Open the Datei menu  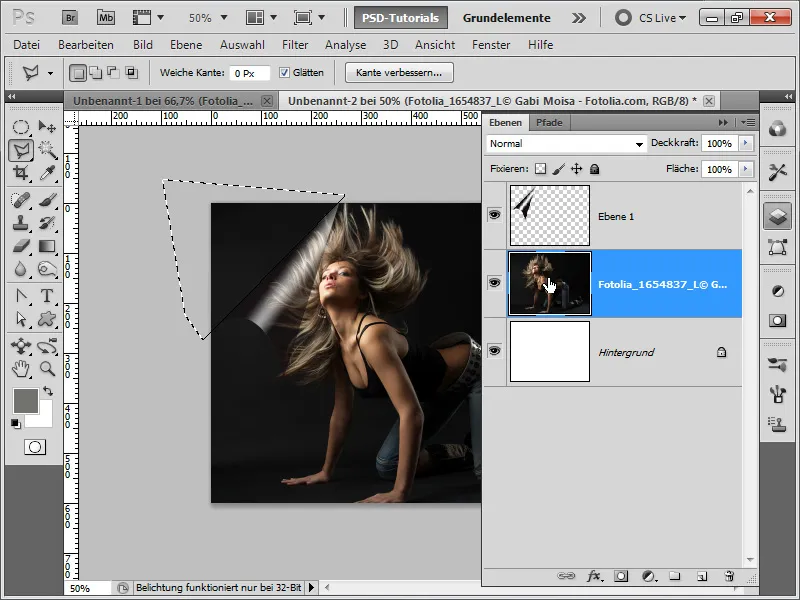pos(27,45)
